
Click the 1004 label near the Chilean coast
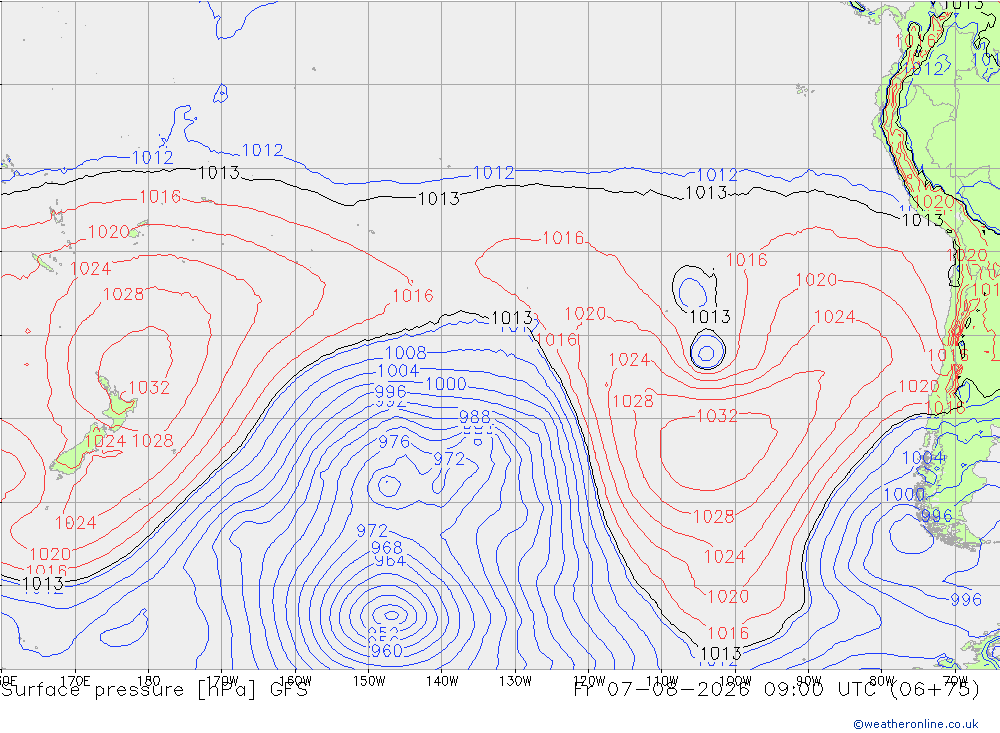923,457
